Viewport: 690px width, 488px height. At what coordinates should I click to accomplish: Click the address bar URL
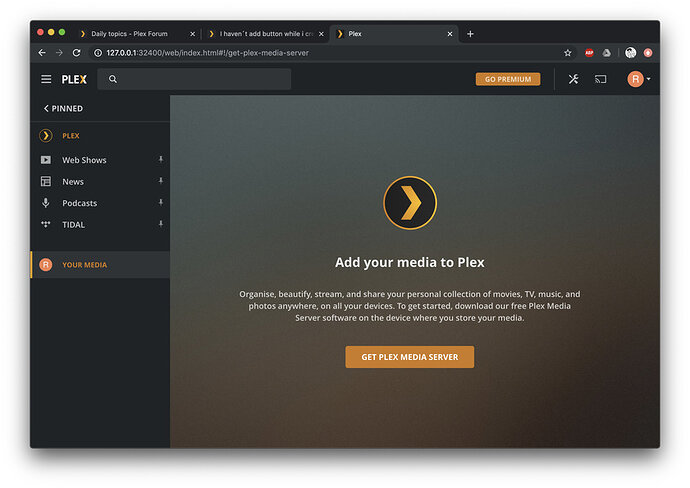[207, 53]
